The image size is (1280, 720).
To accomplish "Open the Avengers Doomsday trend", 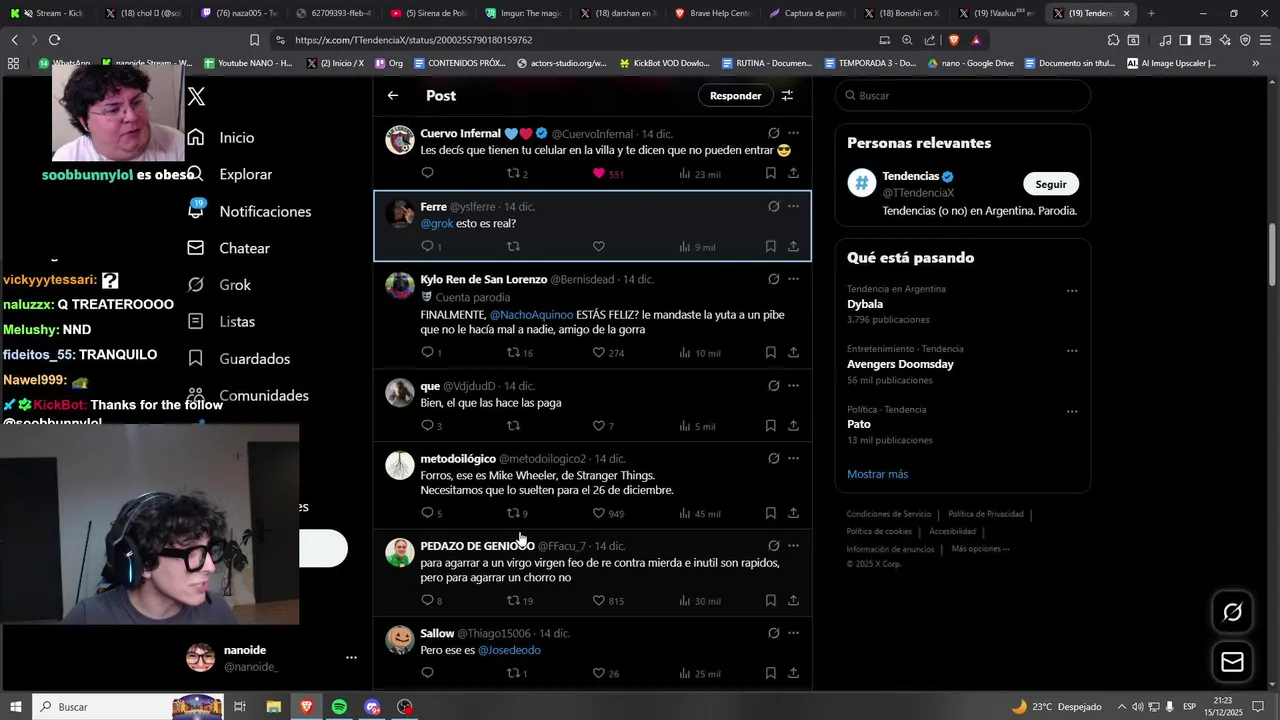I will point(900,364).
